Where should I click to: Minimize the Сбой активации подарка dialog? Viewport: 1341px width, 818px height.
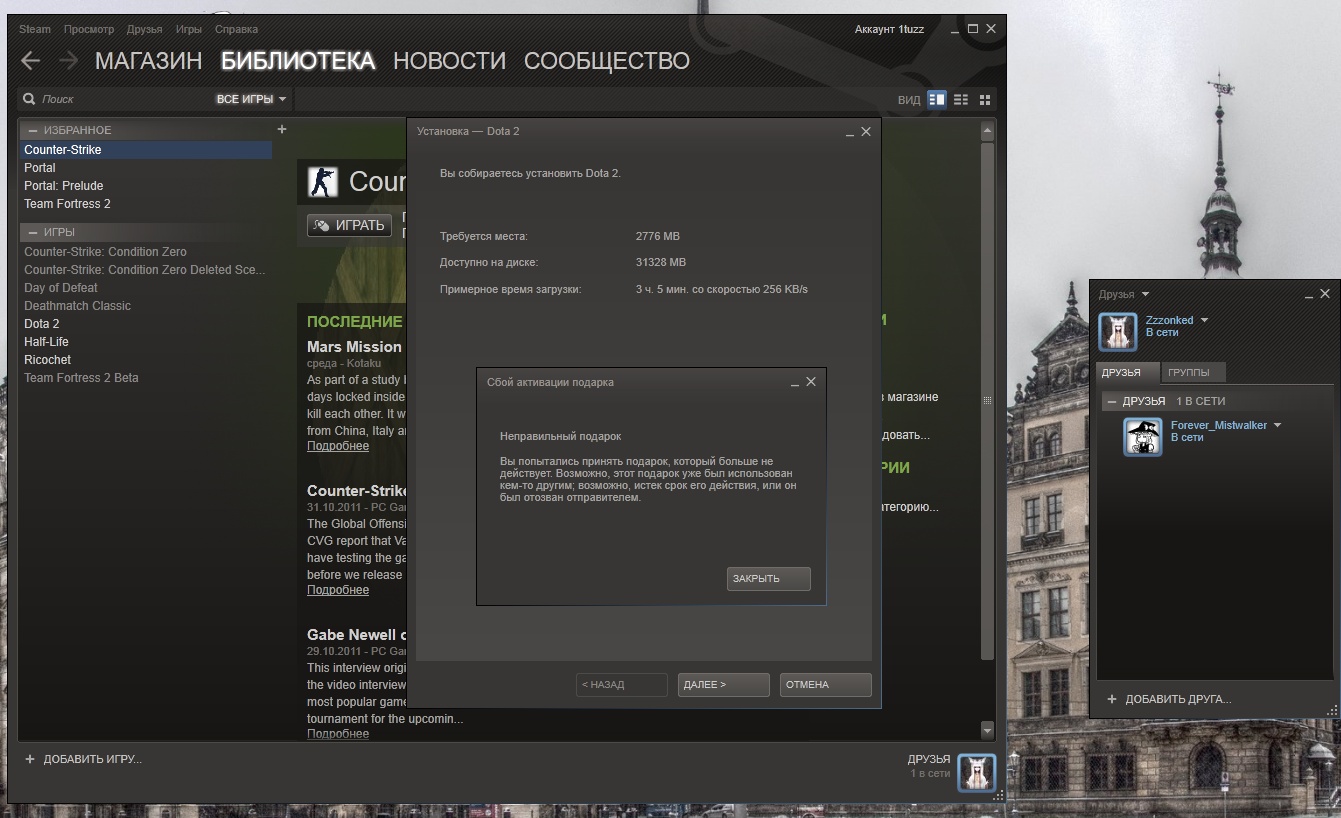coord(795,383)
